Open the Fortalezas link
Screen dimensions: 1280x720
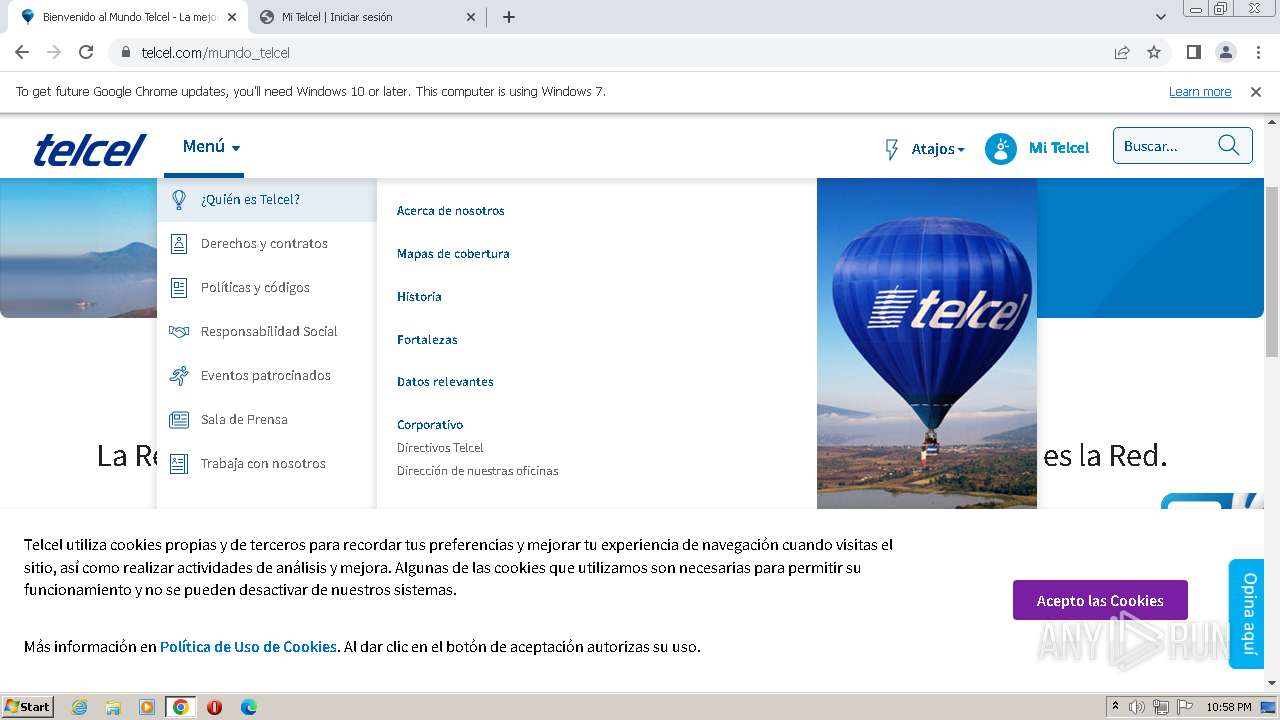click(x=427, y=340)
